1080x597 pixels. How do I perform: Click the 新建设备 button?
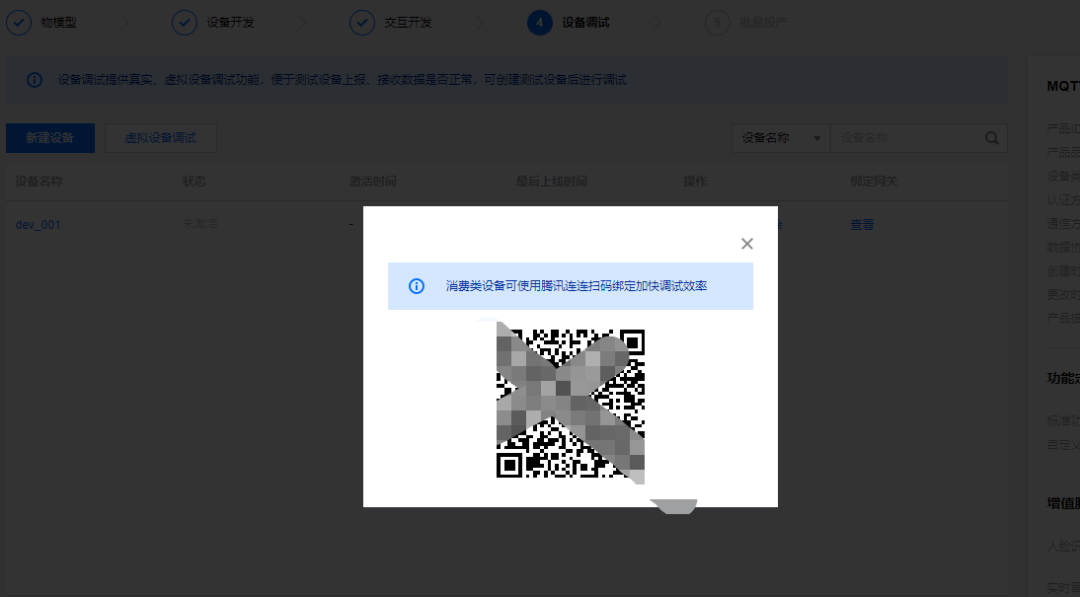coord(50,138)
